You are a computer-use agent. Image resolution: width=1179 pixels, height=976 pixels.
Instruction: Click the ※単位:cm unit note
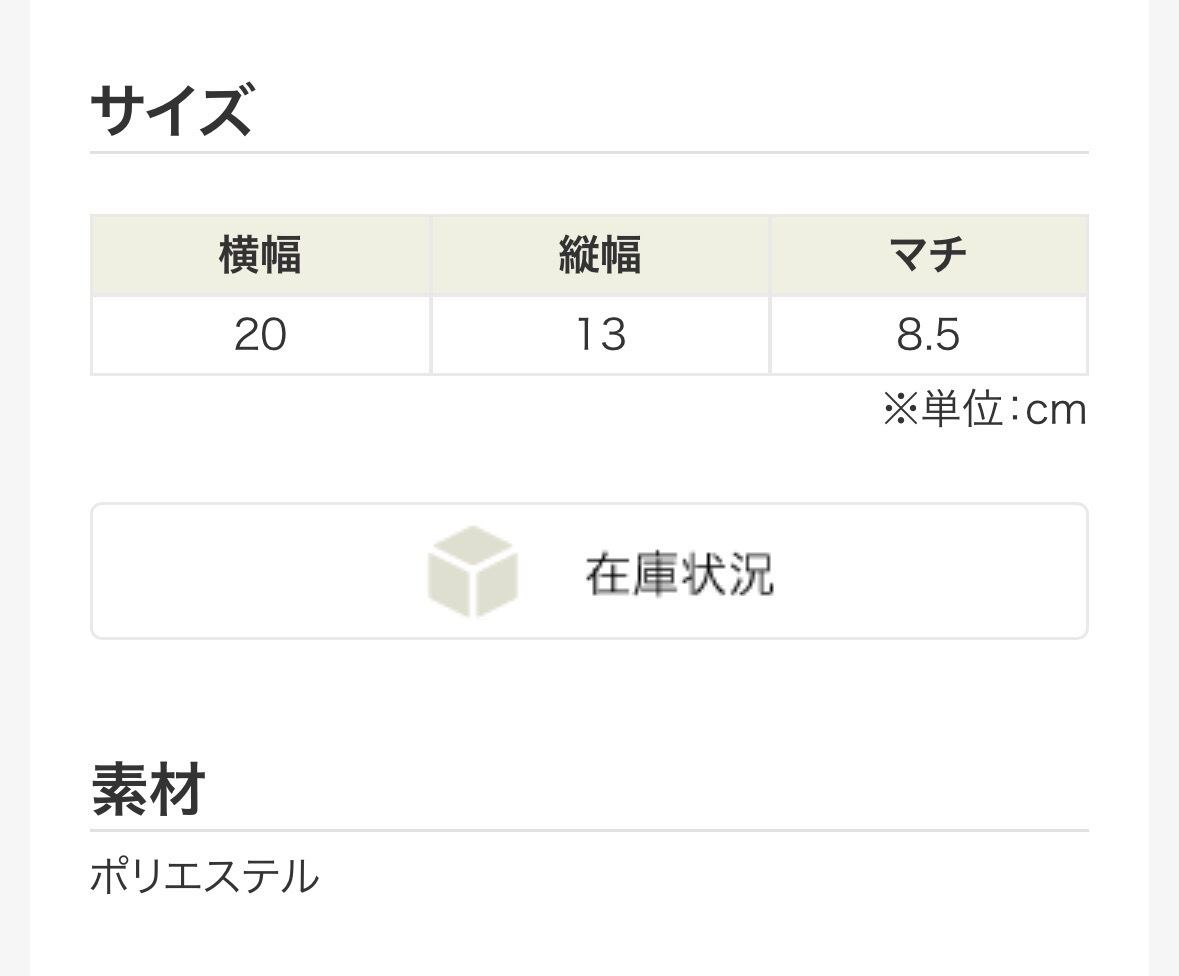tap(985, 410)
